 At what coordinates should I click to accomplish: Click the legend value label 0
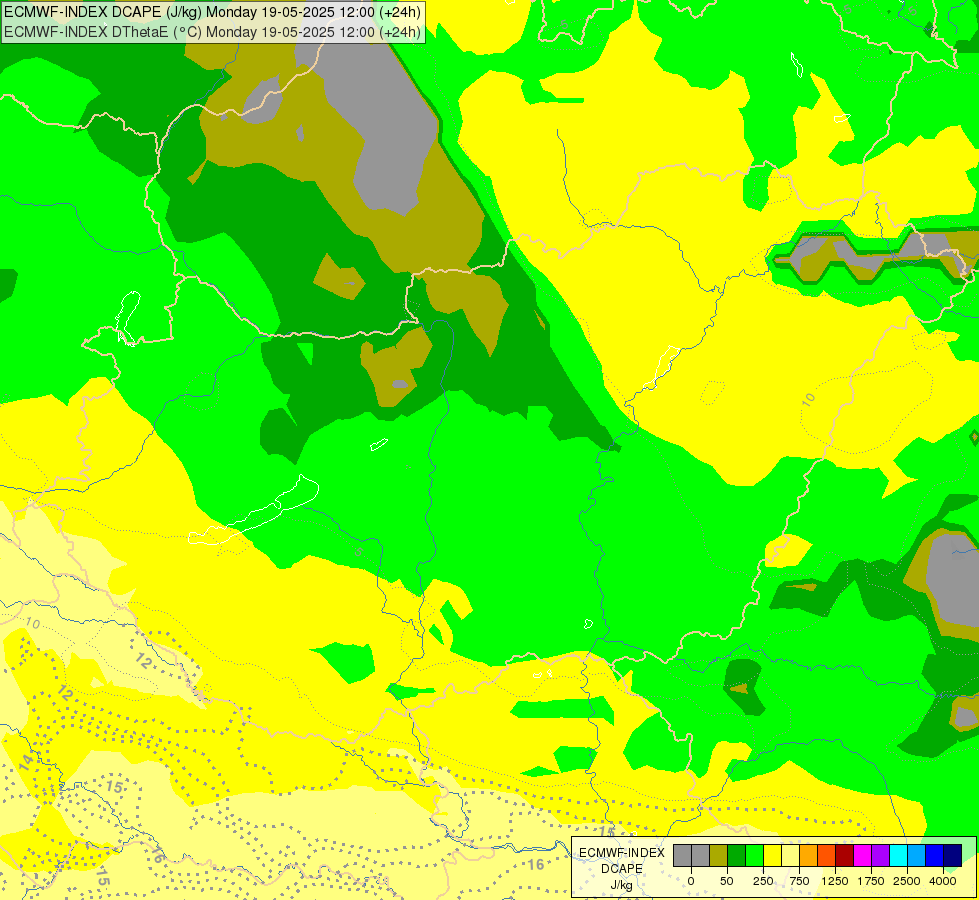click(691, 881)
